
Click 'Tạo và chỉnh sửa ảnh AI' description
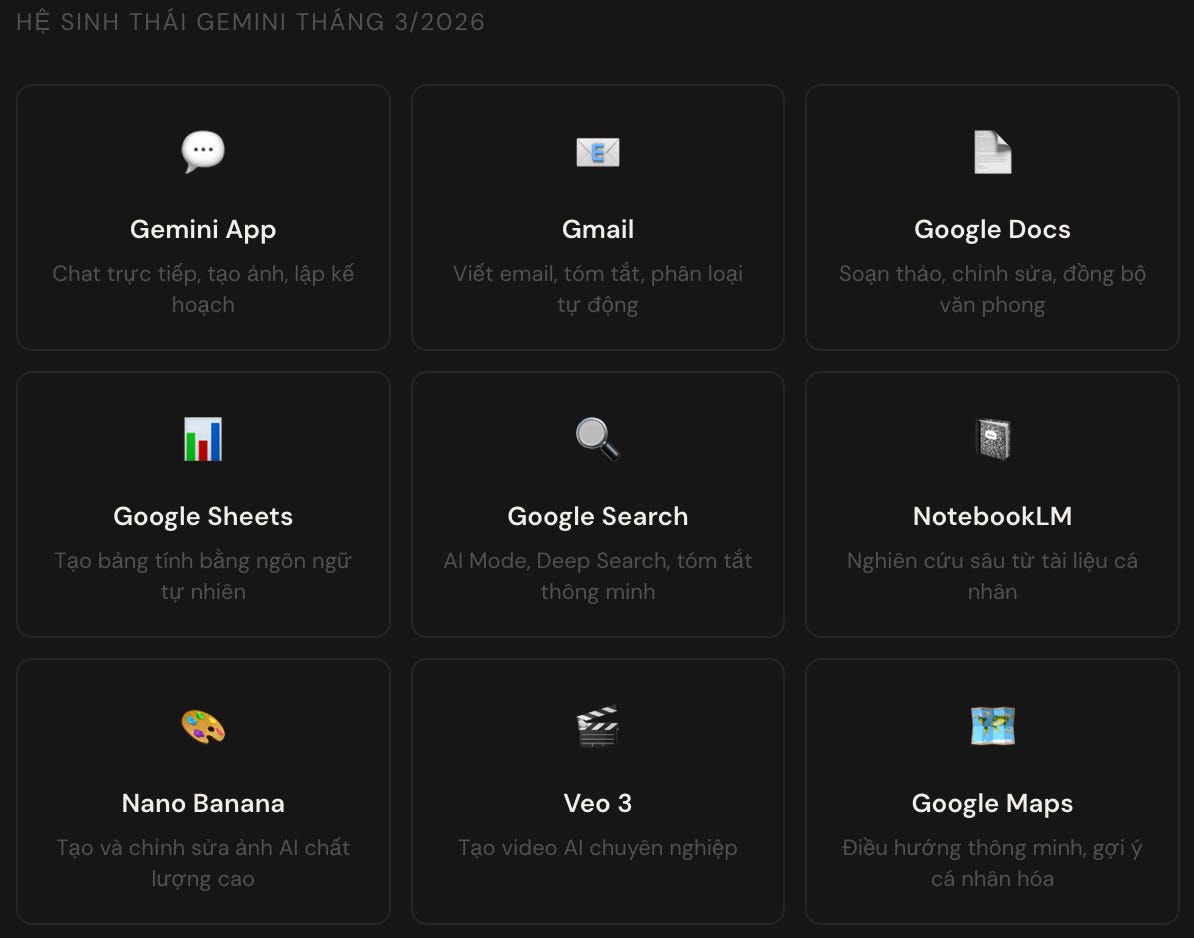pos(203,863)
